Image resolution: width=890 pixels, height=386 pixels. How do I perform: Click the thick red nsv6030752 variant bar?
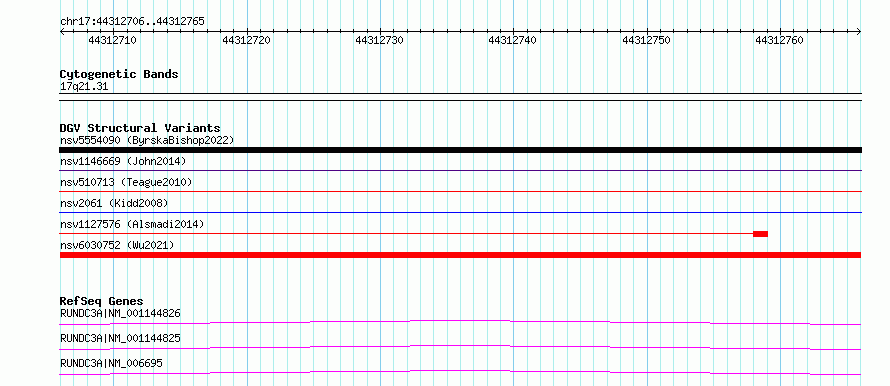pos(460,255)
